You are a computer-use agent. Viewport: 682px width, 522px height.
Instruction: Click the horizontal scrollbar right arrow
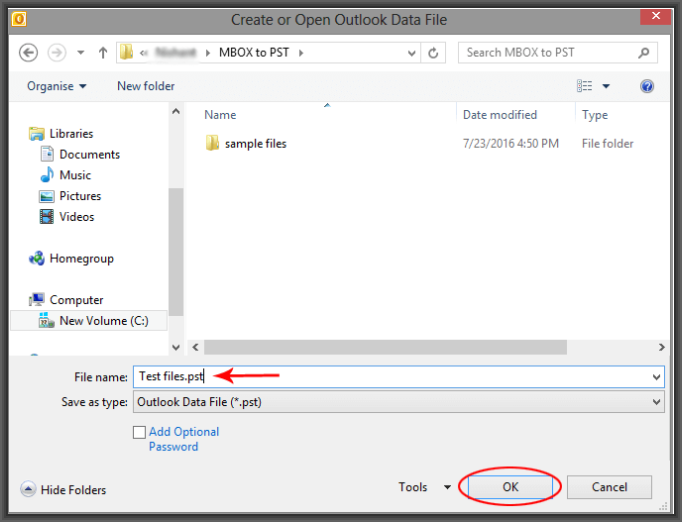click(662, 347)
